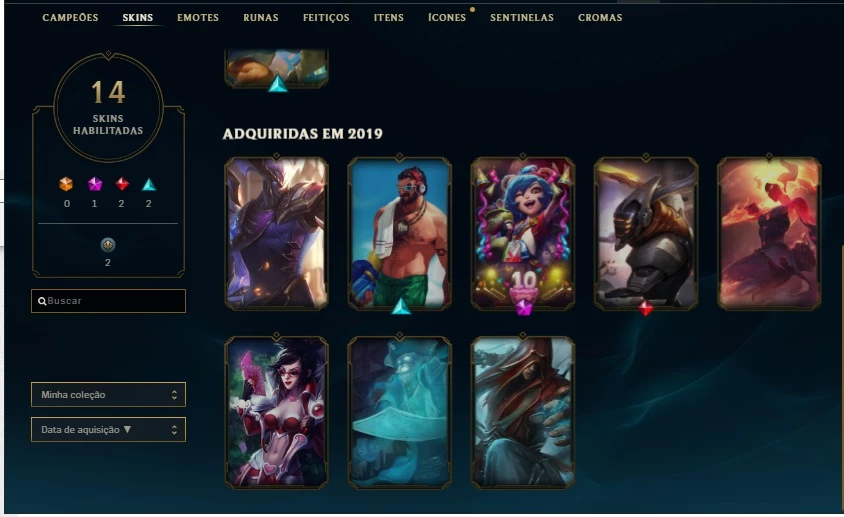Open the Data de aquisição dropdown
844x517 pixels.
pyautogui.click(x=108, y=430)
